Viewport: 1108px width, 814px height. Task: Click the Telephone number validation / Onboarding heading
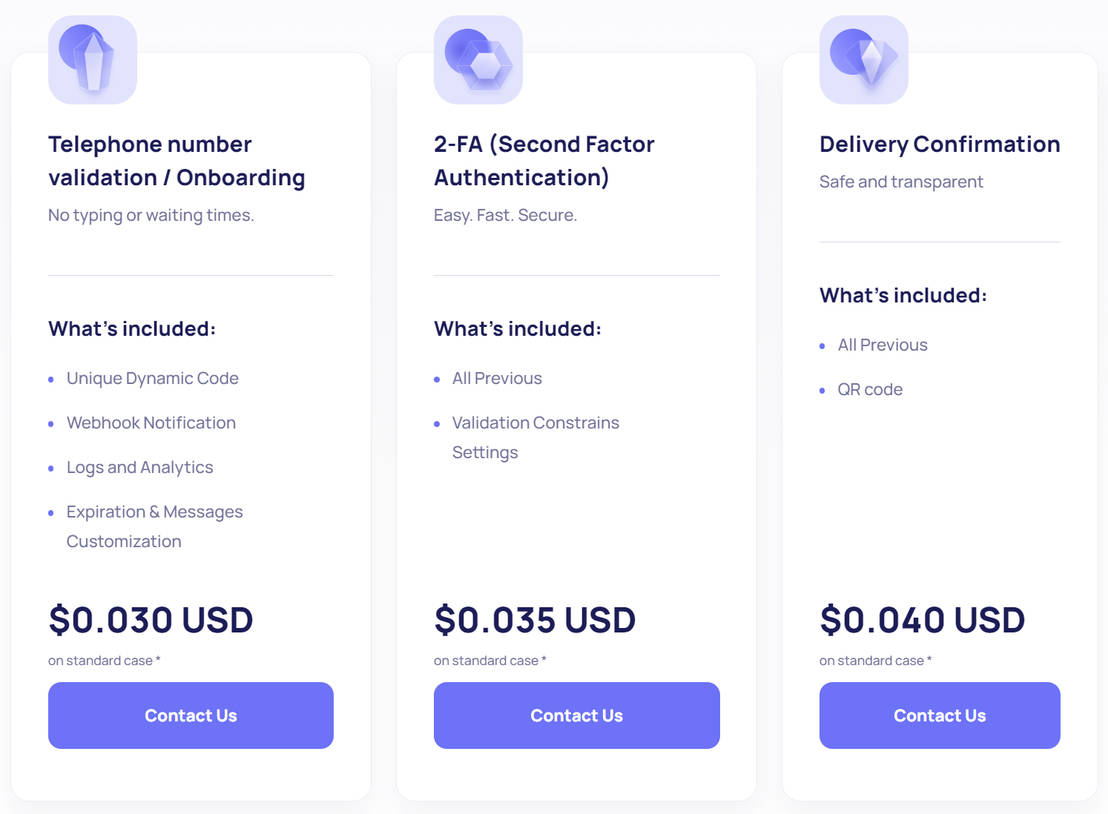click(176, 160)
